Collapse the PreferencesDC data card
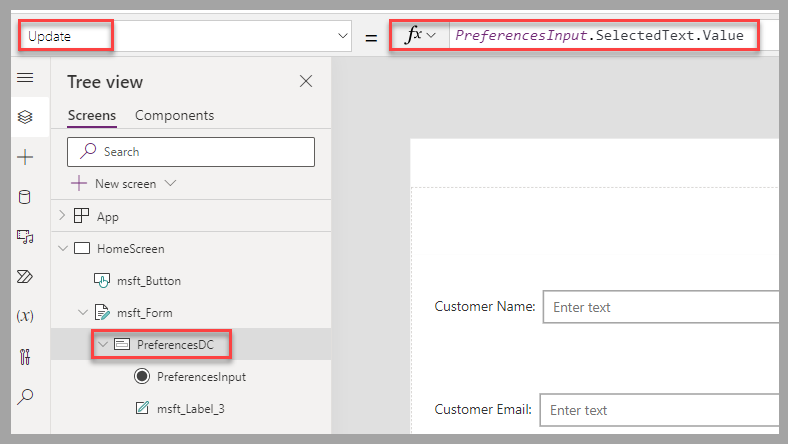This screenshot has width=788, height=444. coord(103,344)
